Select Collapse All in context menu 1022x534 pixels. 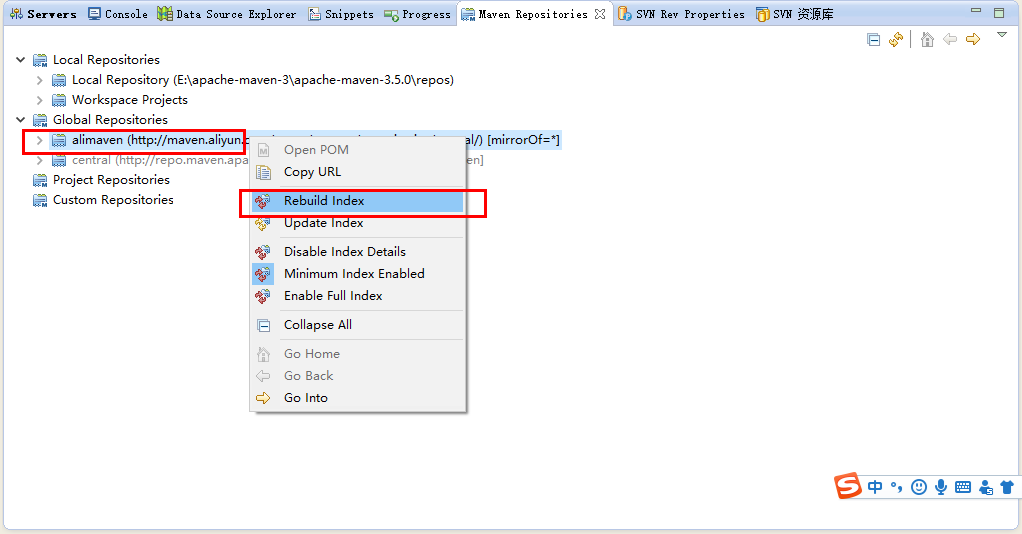tap(358, 325)
